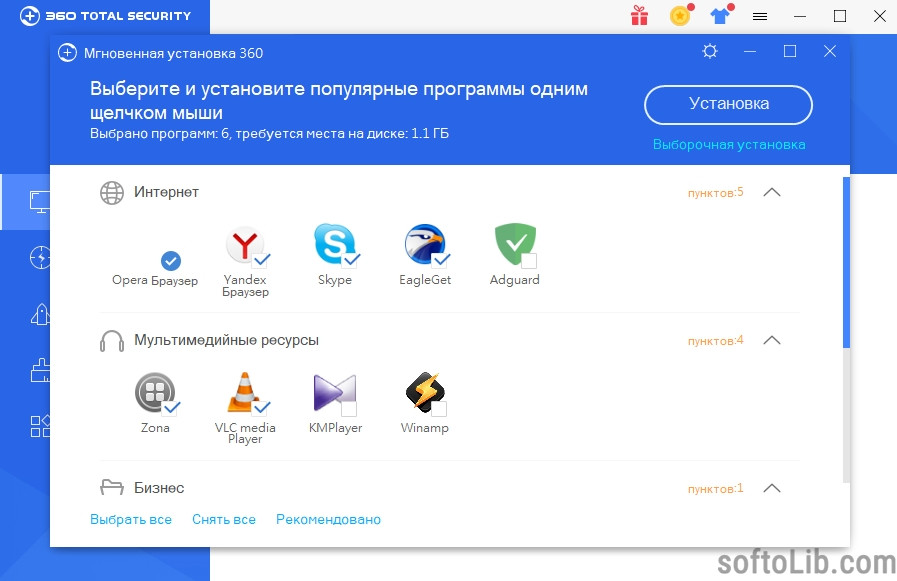Open the T-shirt themes icon
Screen dimensions: 897x581
(720, 15)
